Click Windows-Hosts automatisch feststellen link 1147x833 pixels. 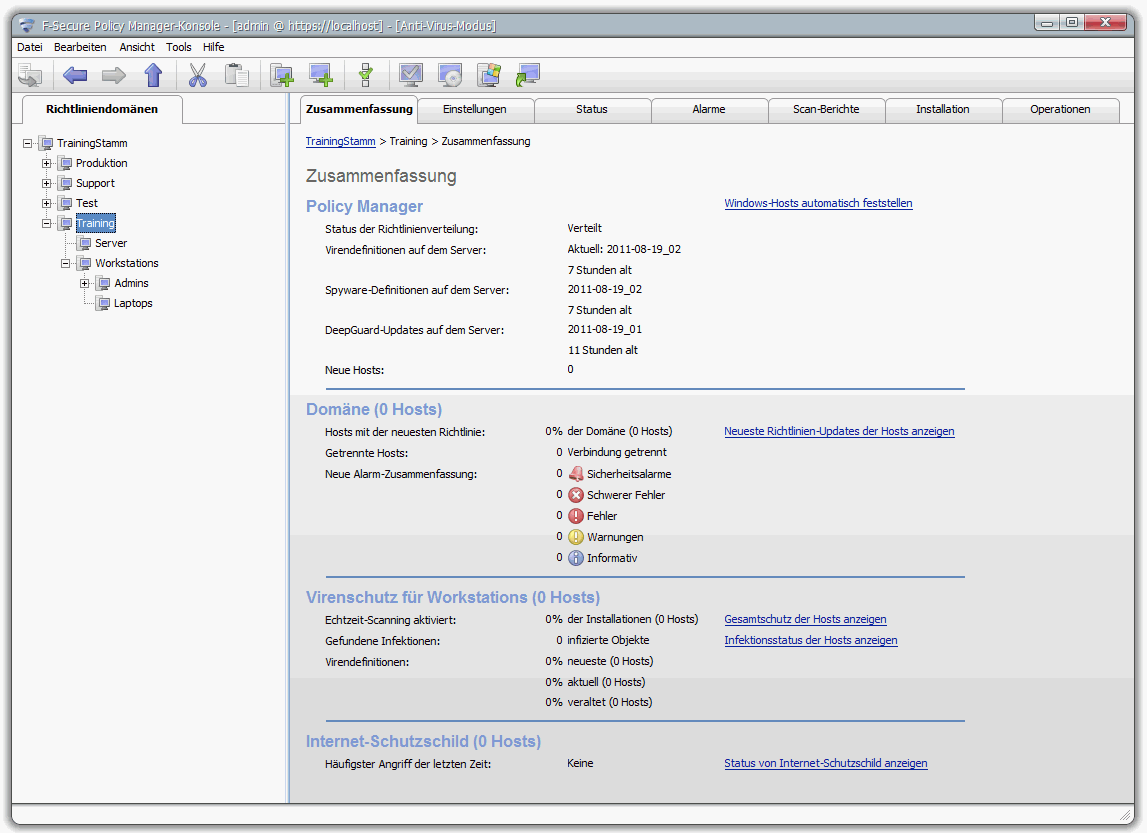(819, 203)
